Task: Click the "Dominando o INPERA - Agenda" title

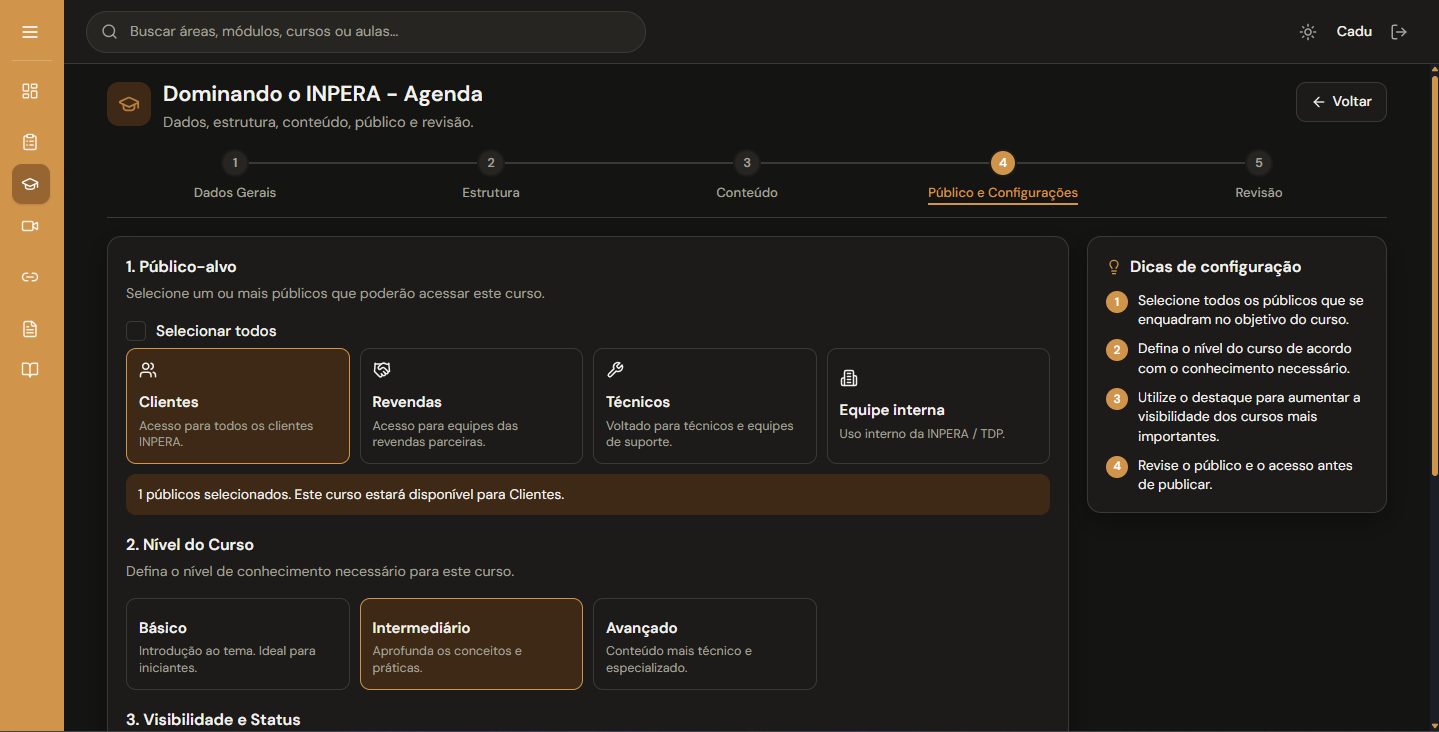Action: click(x=323, y=94)
